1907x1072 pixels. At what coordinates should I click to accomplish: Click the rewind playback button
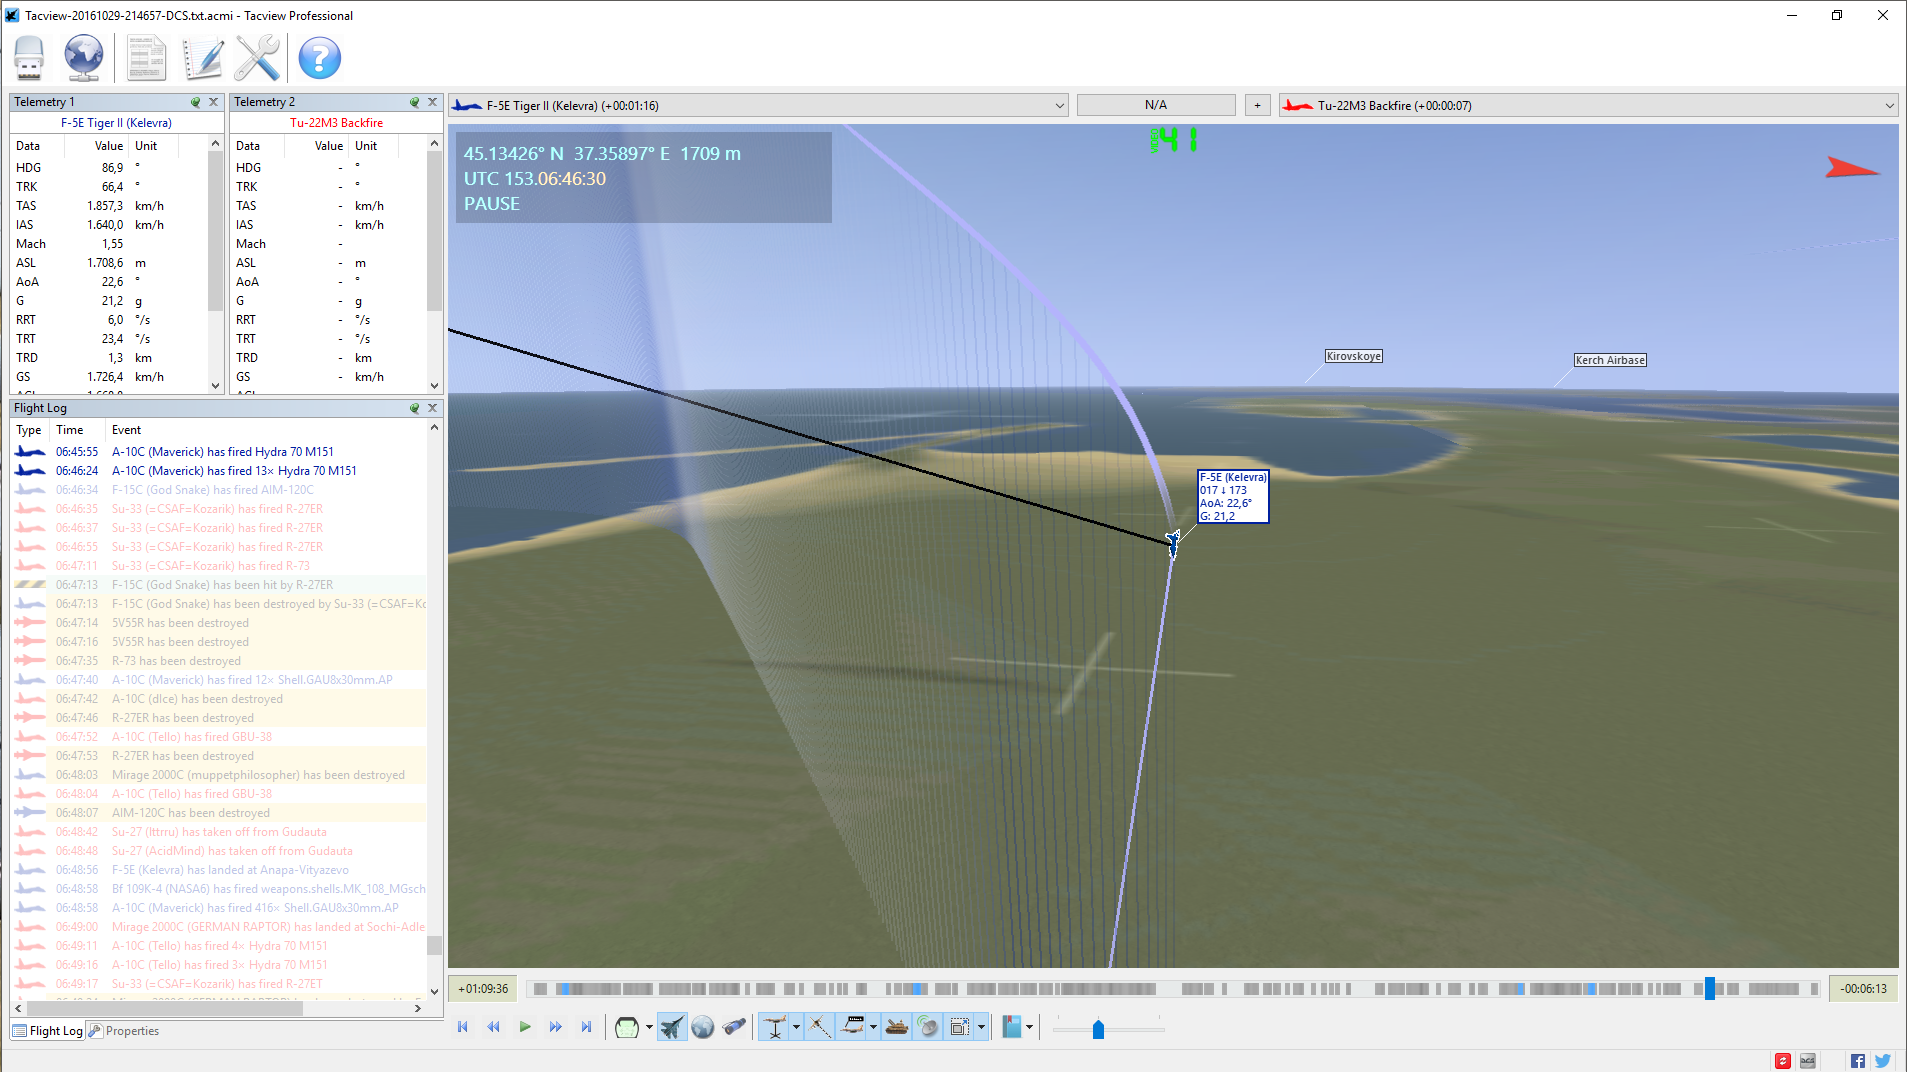tap(494, 1027)
